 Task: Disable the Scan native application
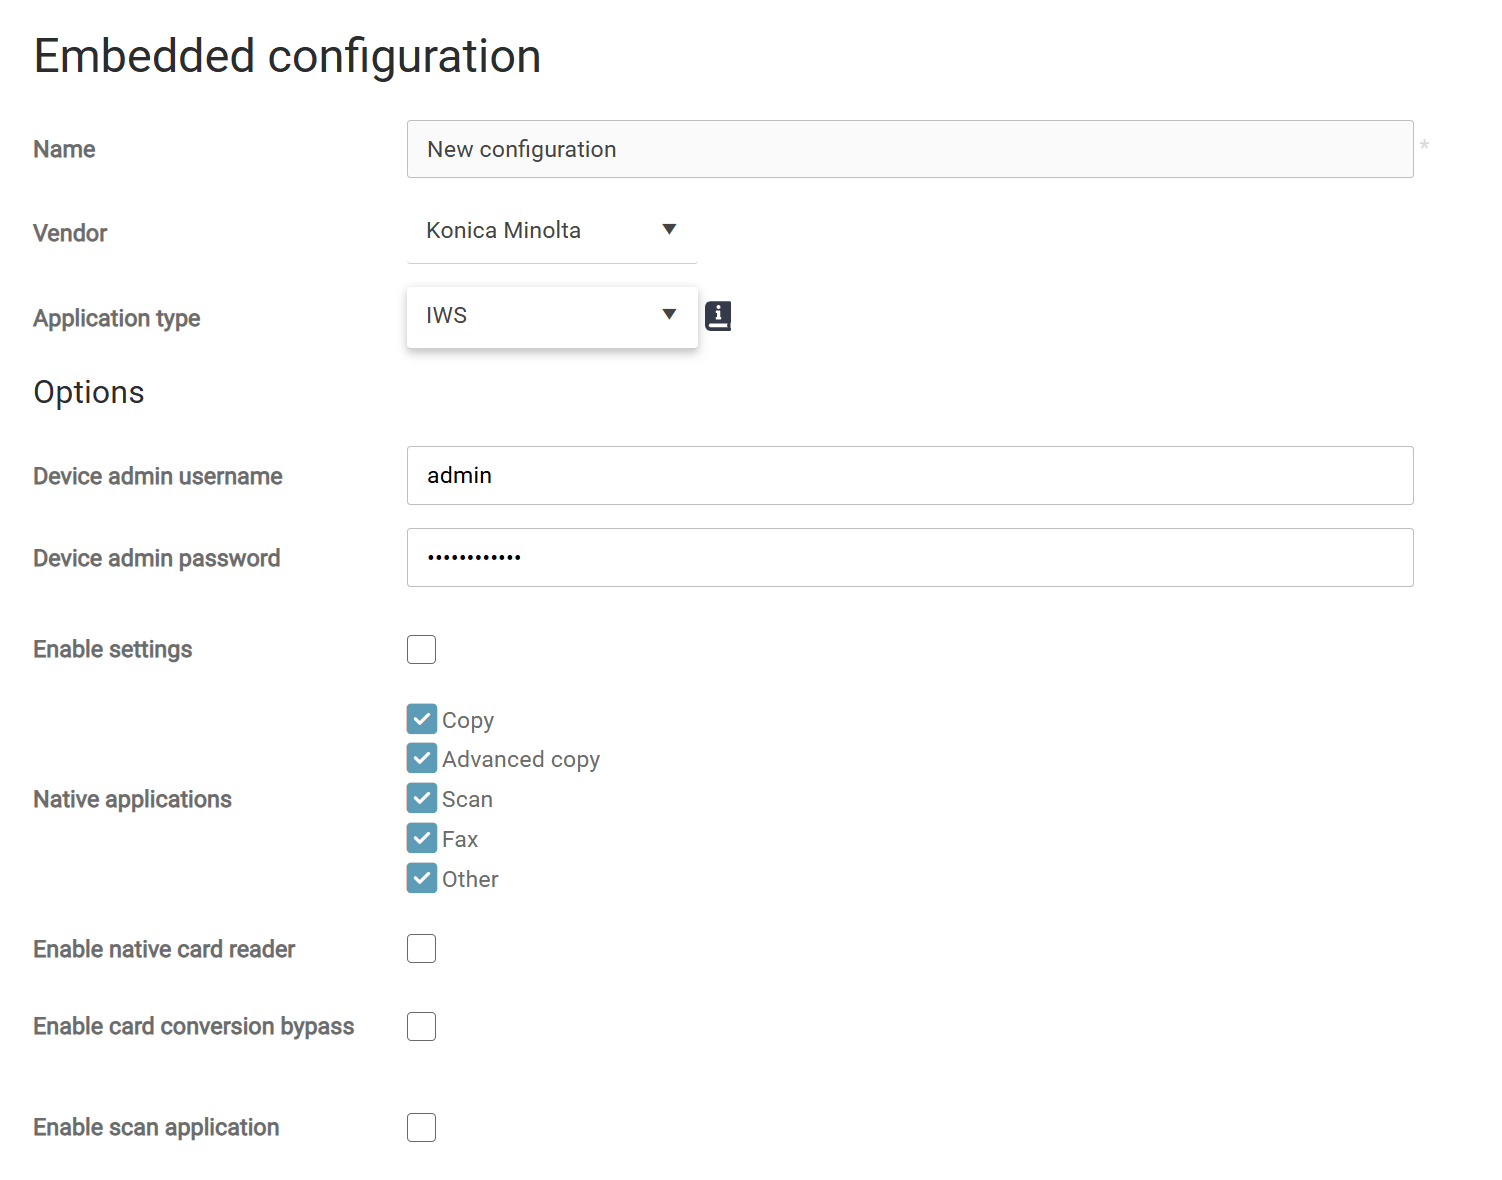(421, 798)
